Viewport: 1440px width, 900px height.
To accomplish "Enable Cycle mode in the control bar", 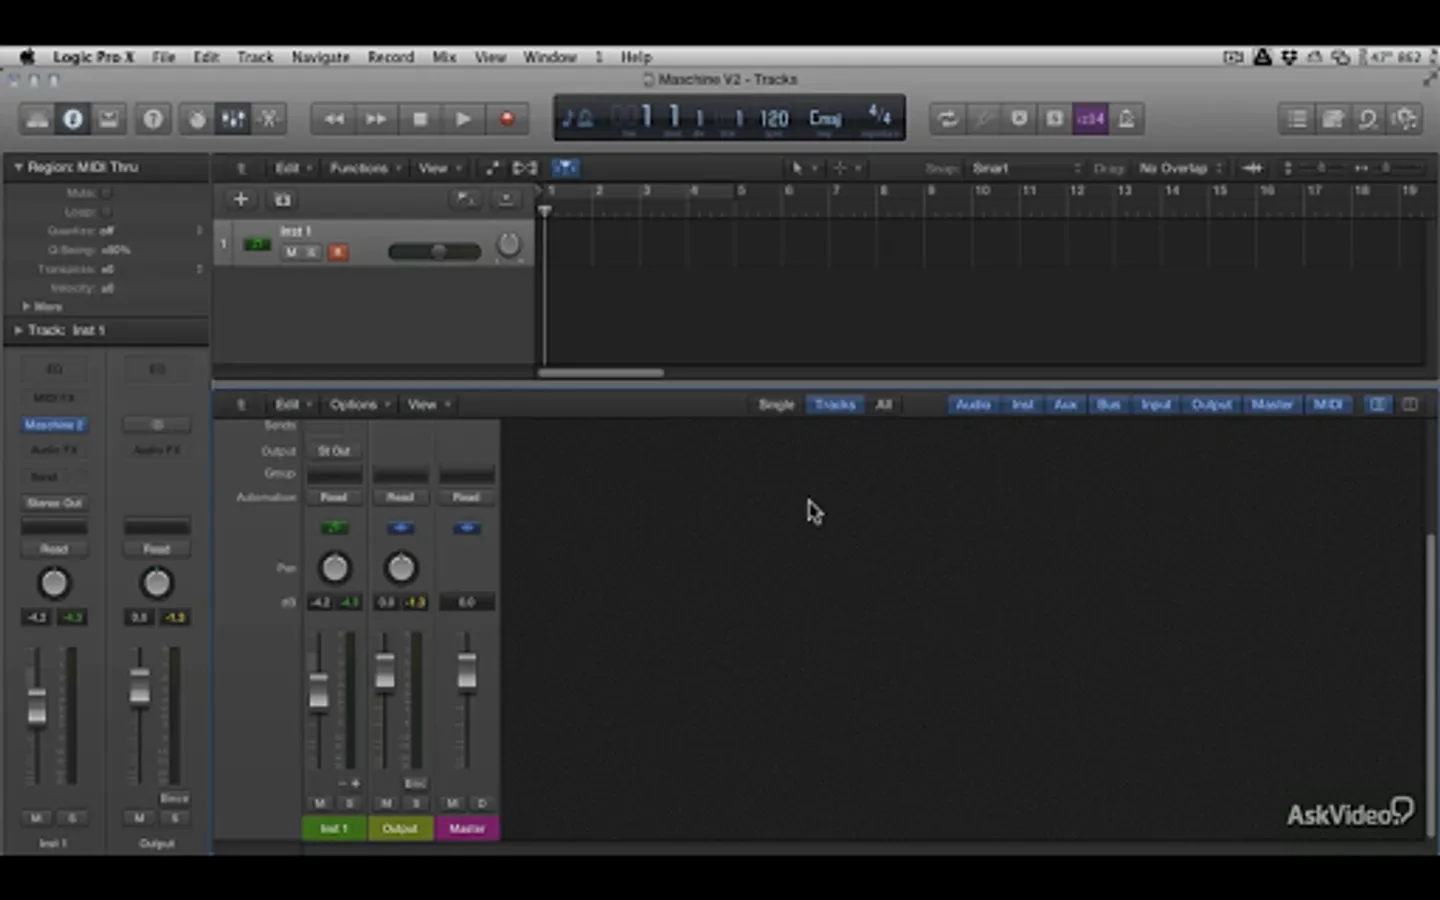I will (x=946, y=119).
